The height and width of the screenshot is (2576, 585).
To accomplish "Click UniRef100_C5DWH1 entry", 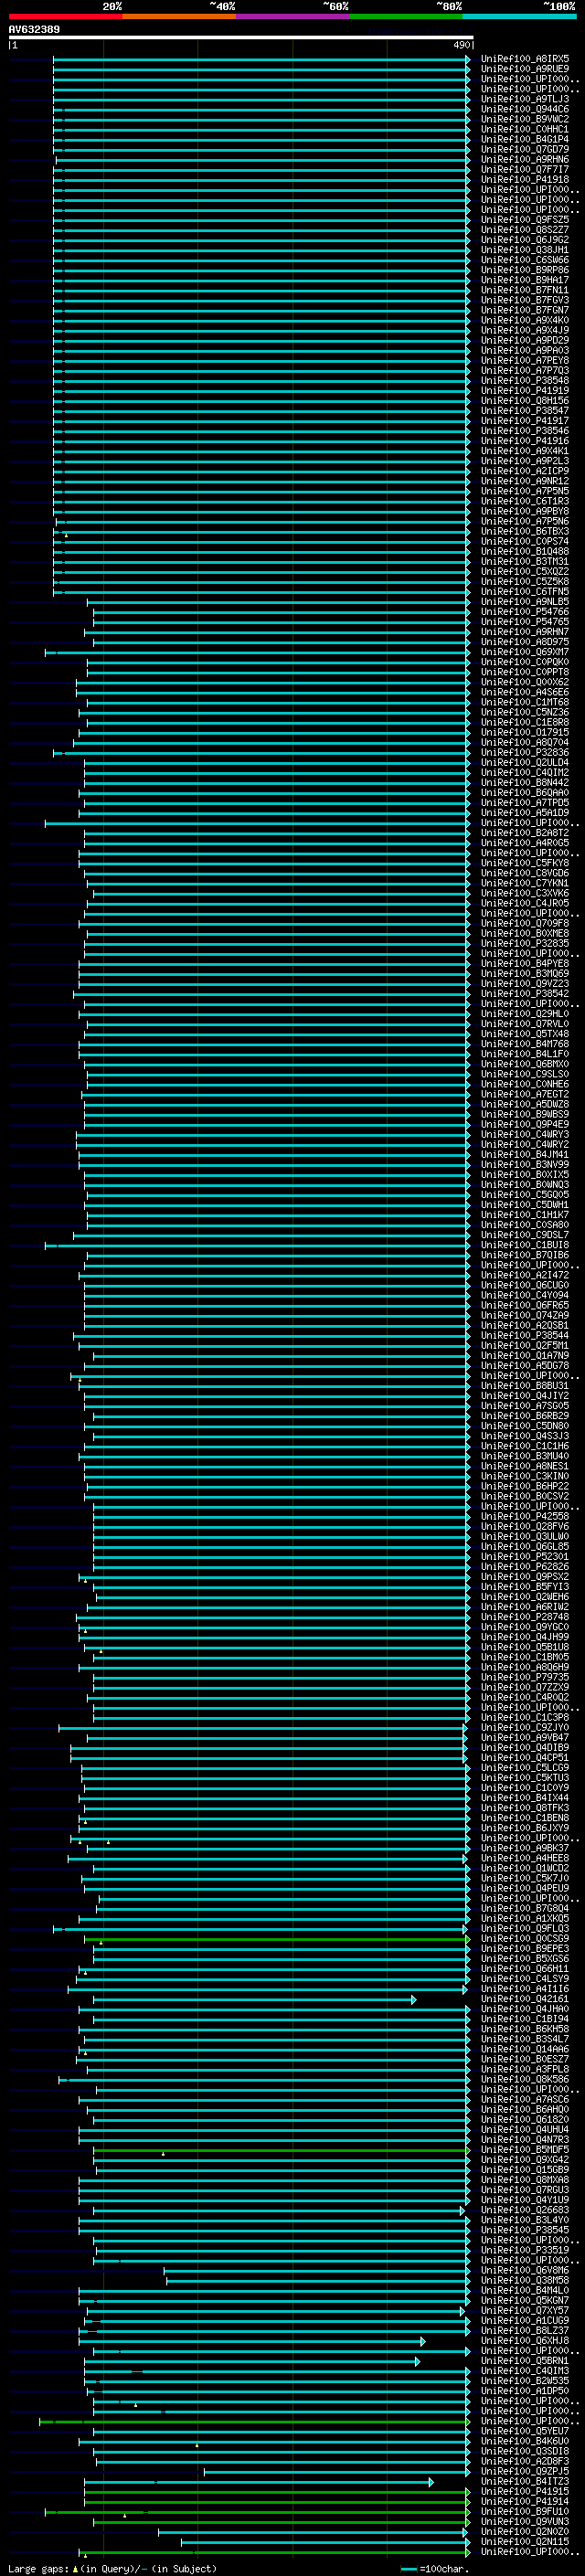I will 525,1204.
